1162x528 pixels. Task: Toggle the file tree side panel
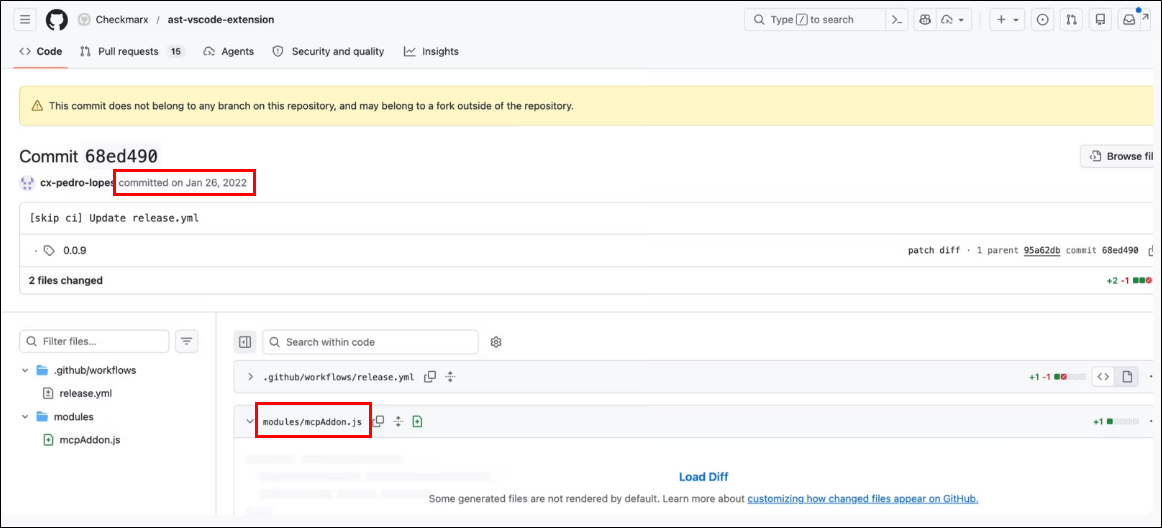245,342
